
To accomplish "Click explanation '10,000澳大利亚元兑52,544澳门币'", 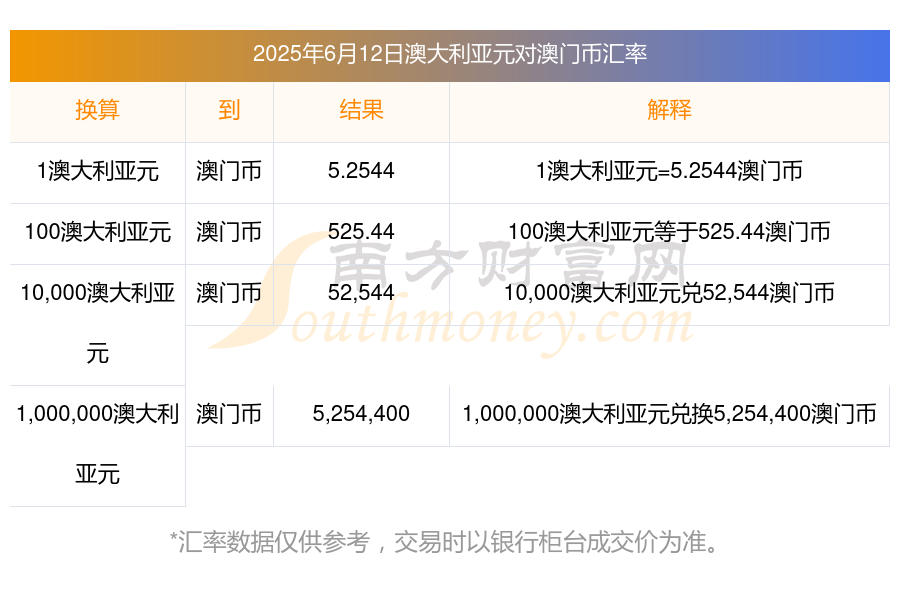I will (x=669, y=293).
